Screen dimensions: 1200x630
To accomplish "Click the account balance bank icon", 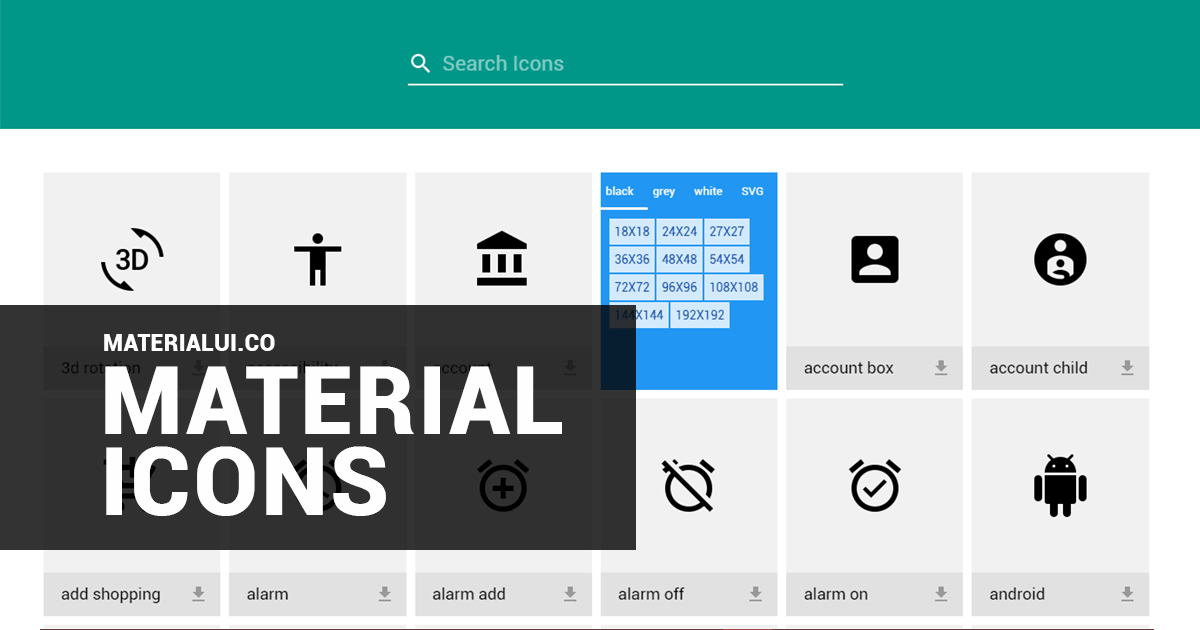I will (503, 258).
